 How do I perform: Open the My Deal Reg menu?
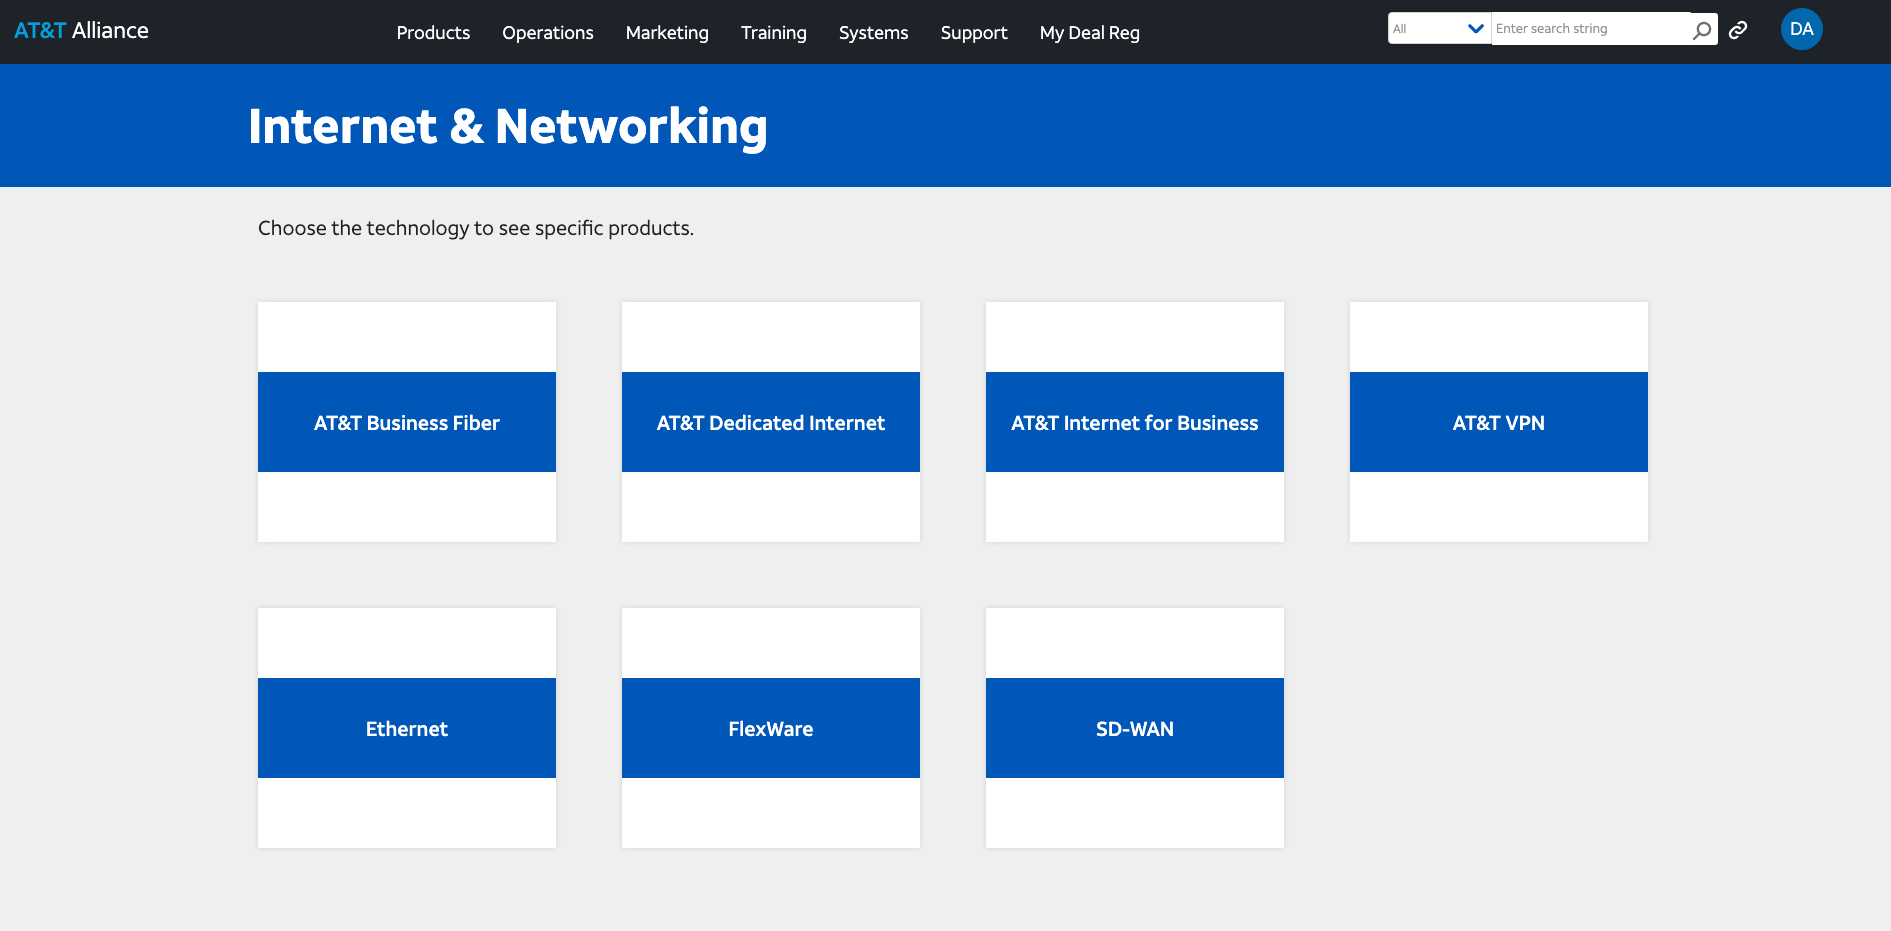tap(1090, 33)
